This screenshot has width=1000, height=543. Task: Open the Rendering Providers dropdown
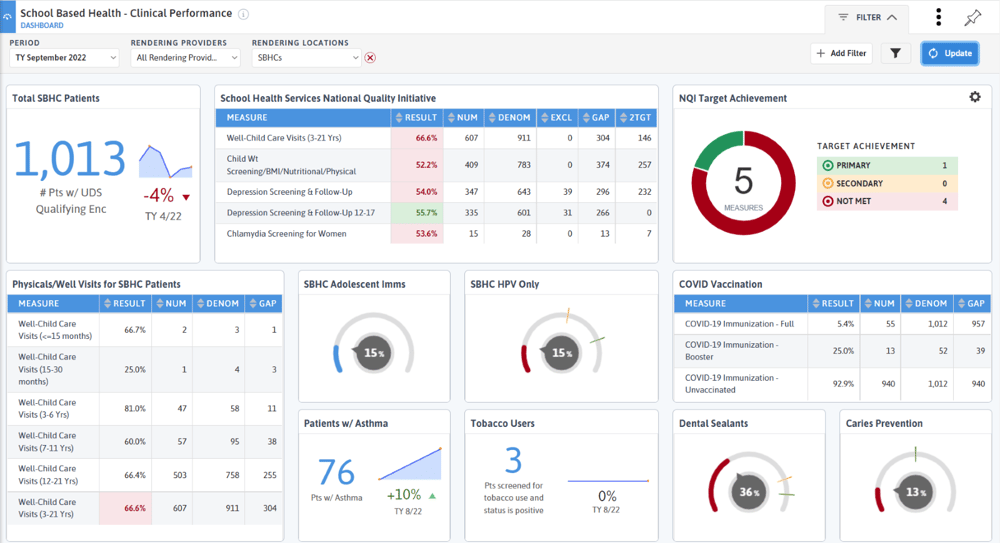[x=186, y=57]
